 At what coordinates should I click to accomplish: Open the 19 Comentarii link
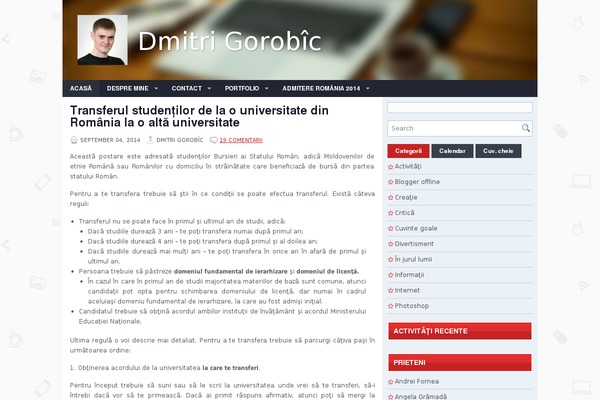click(x=241, y=140)
